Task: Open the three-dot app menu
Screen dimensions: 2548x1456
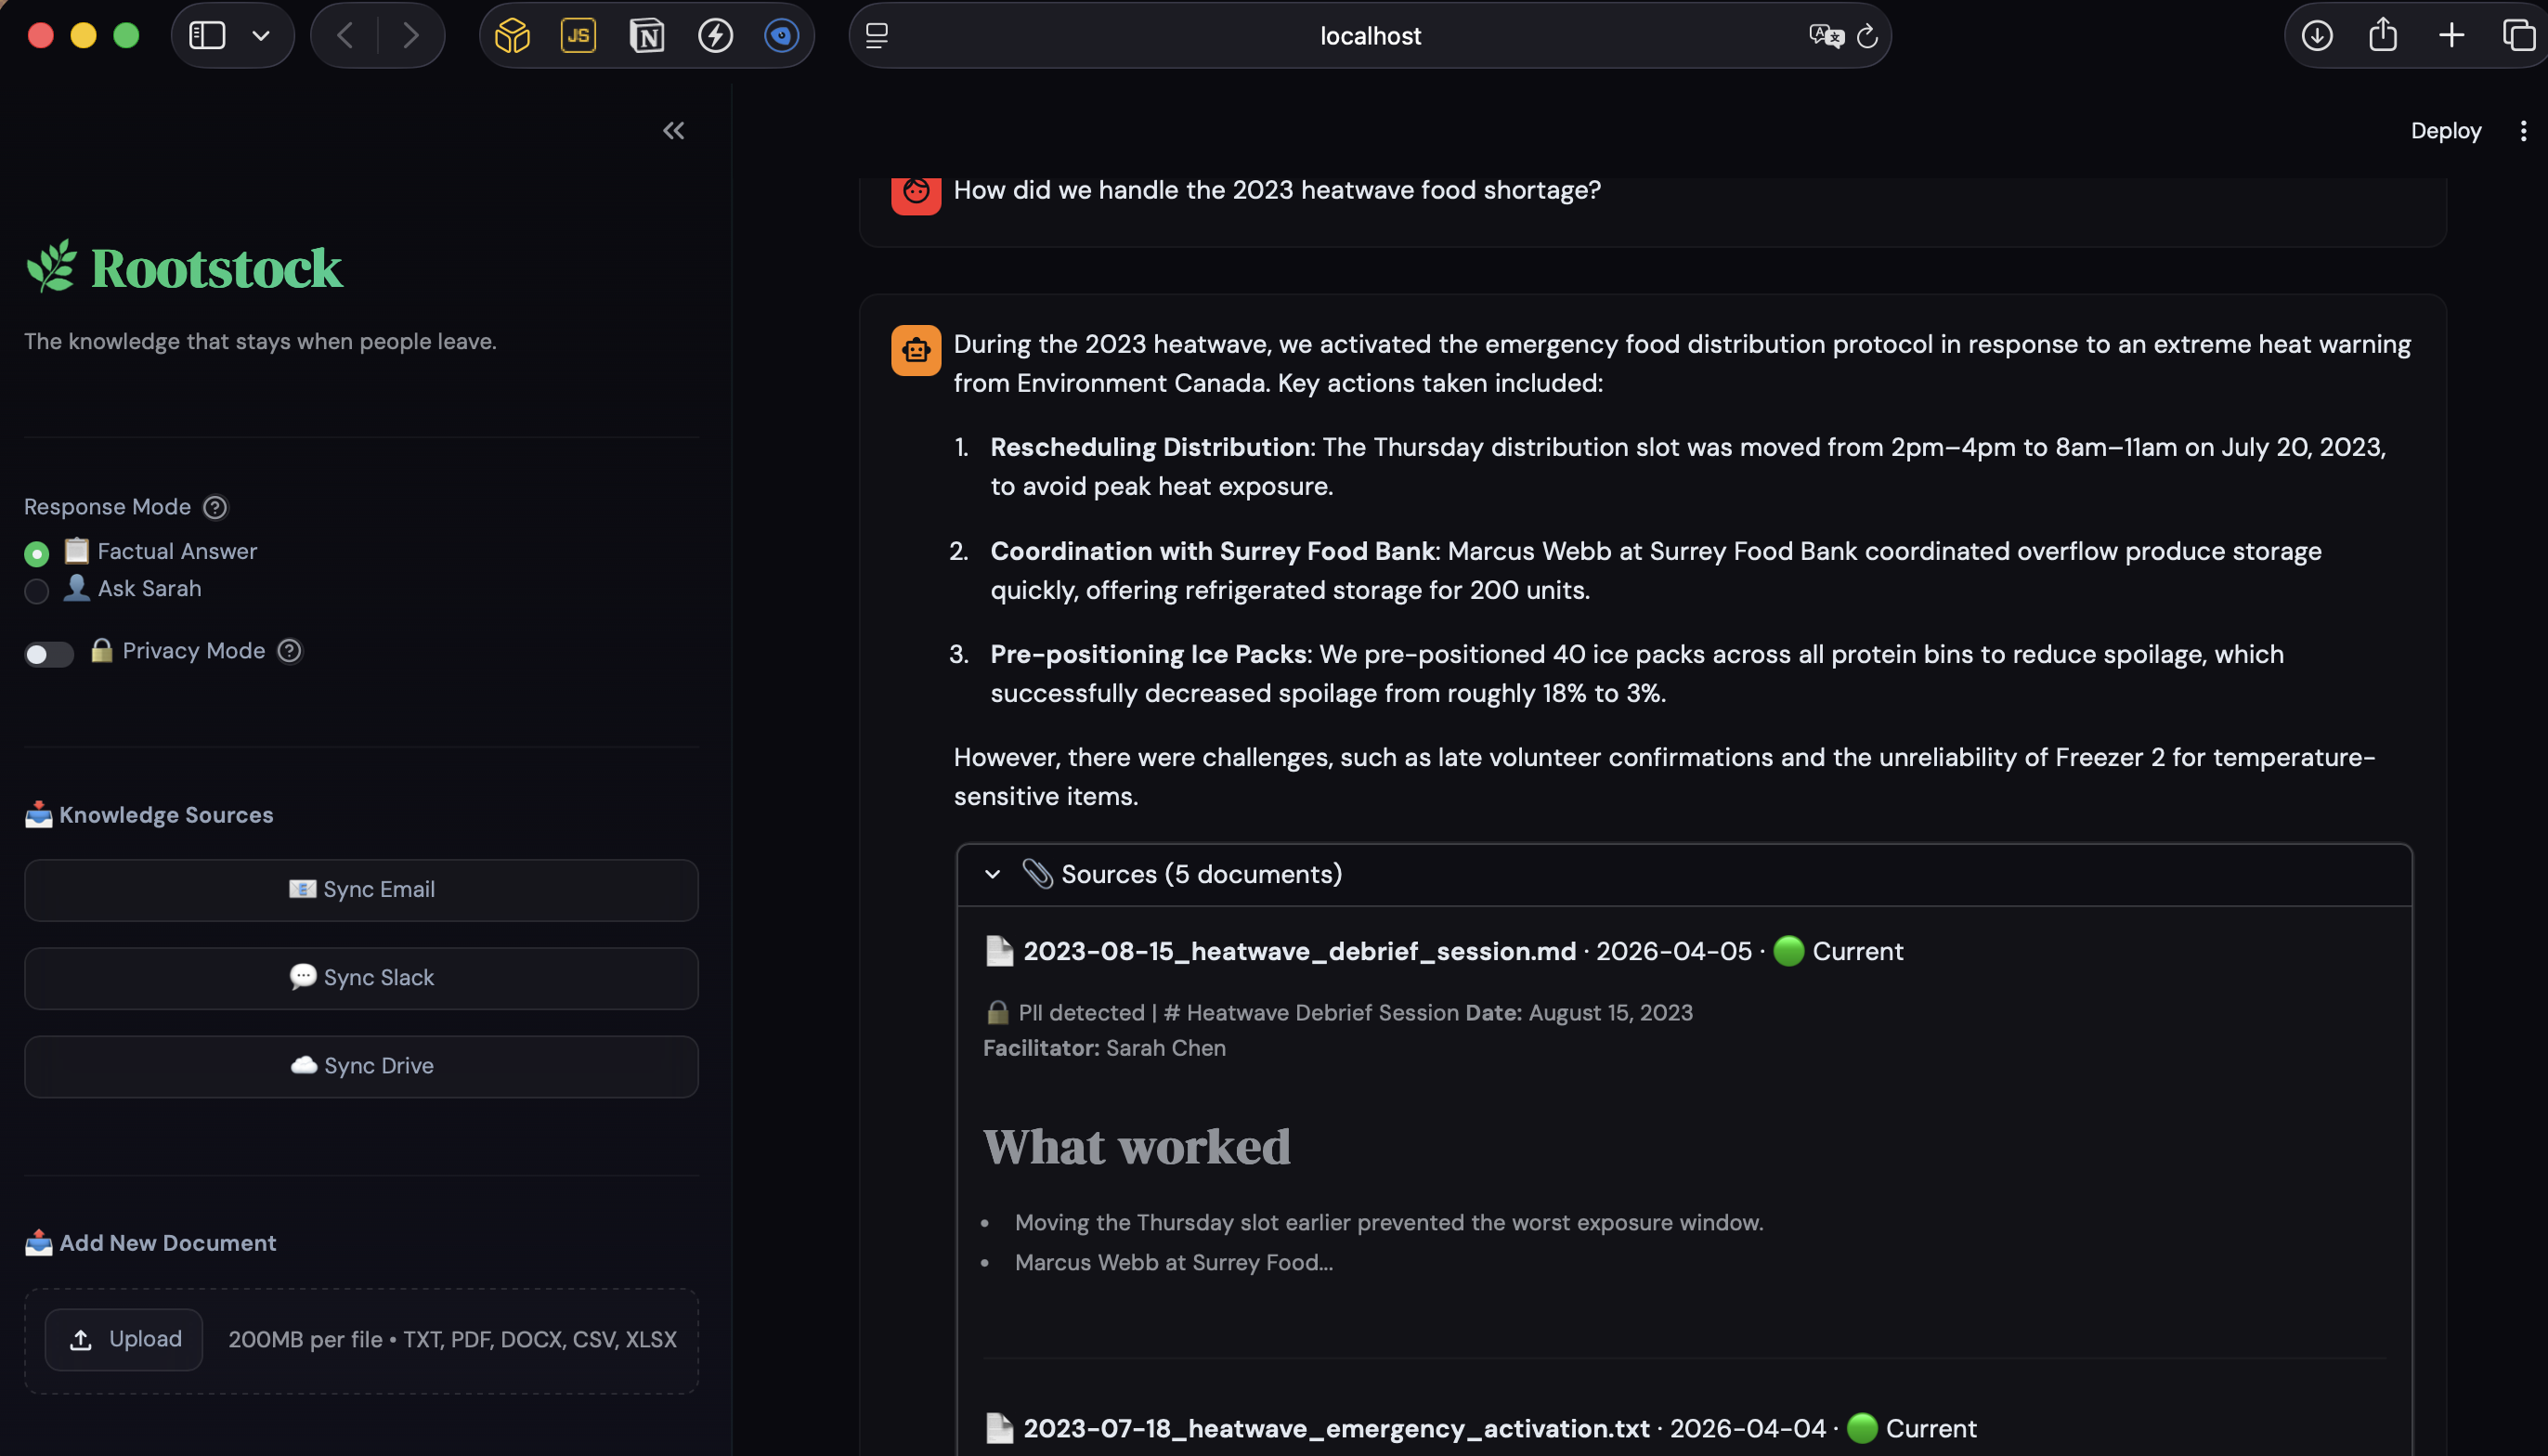Action: click(2523, 131)
